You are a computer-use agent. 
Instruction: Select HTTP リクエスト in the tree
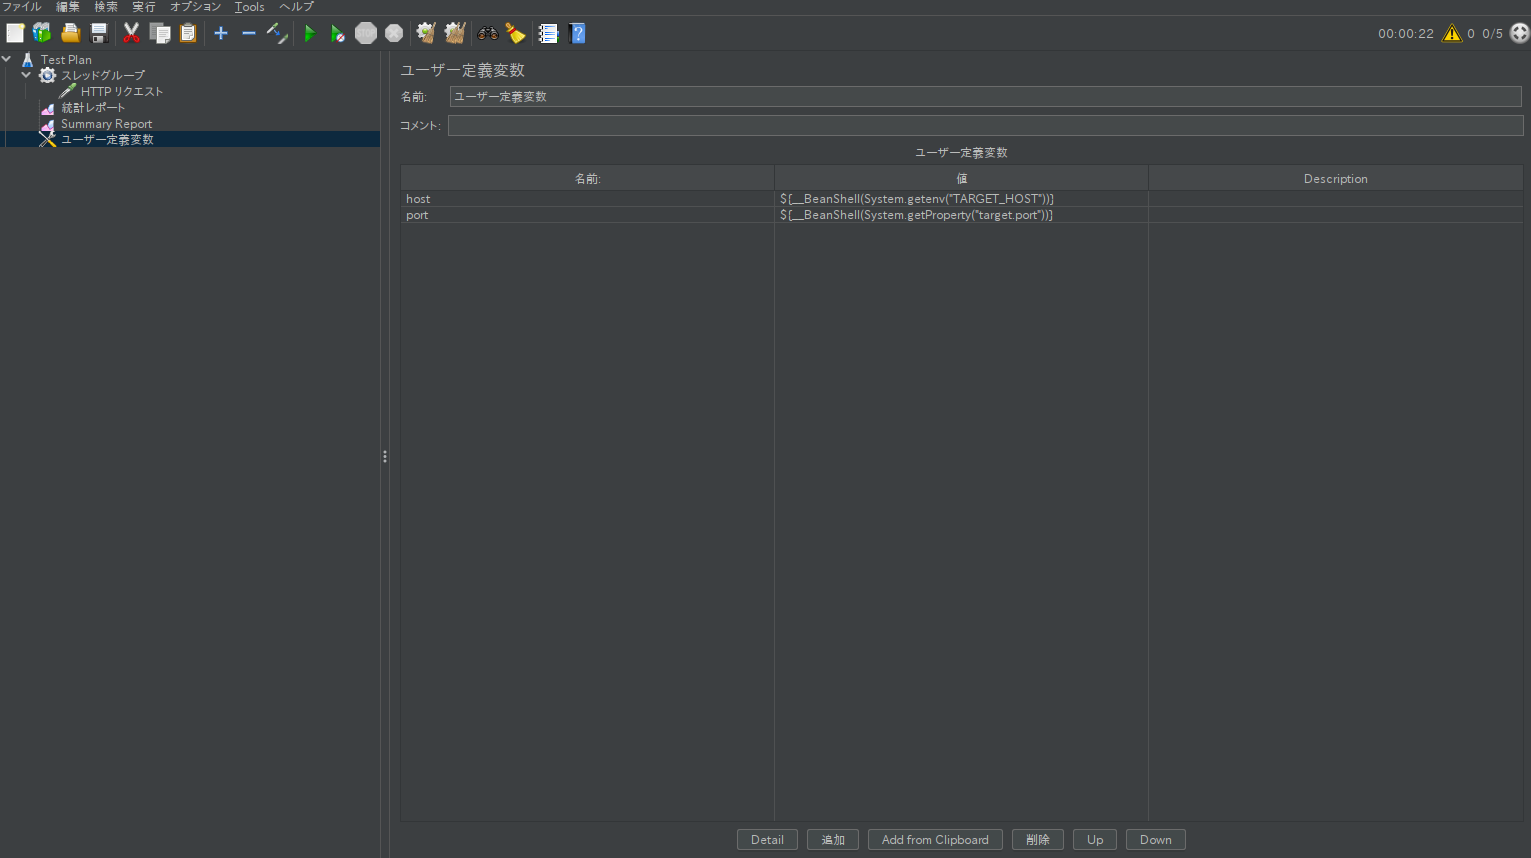tap(122, 92)
